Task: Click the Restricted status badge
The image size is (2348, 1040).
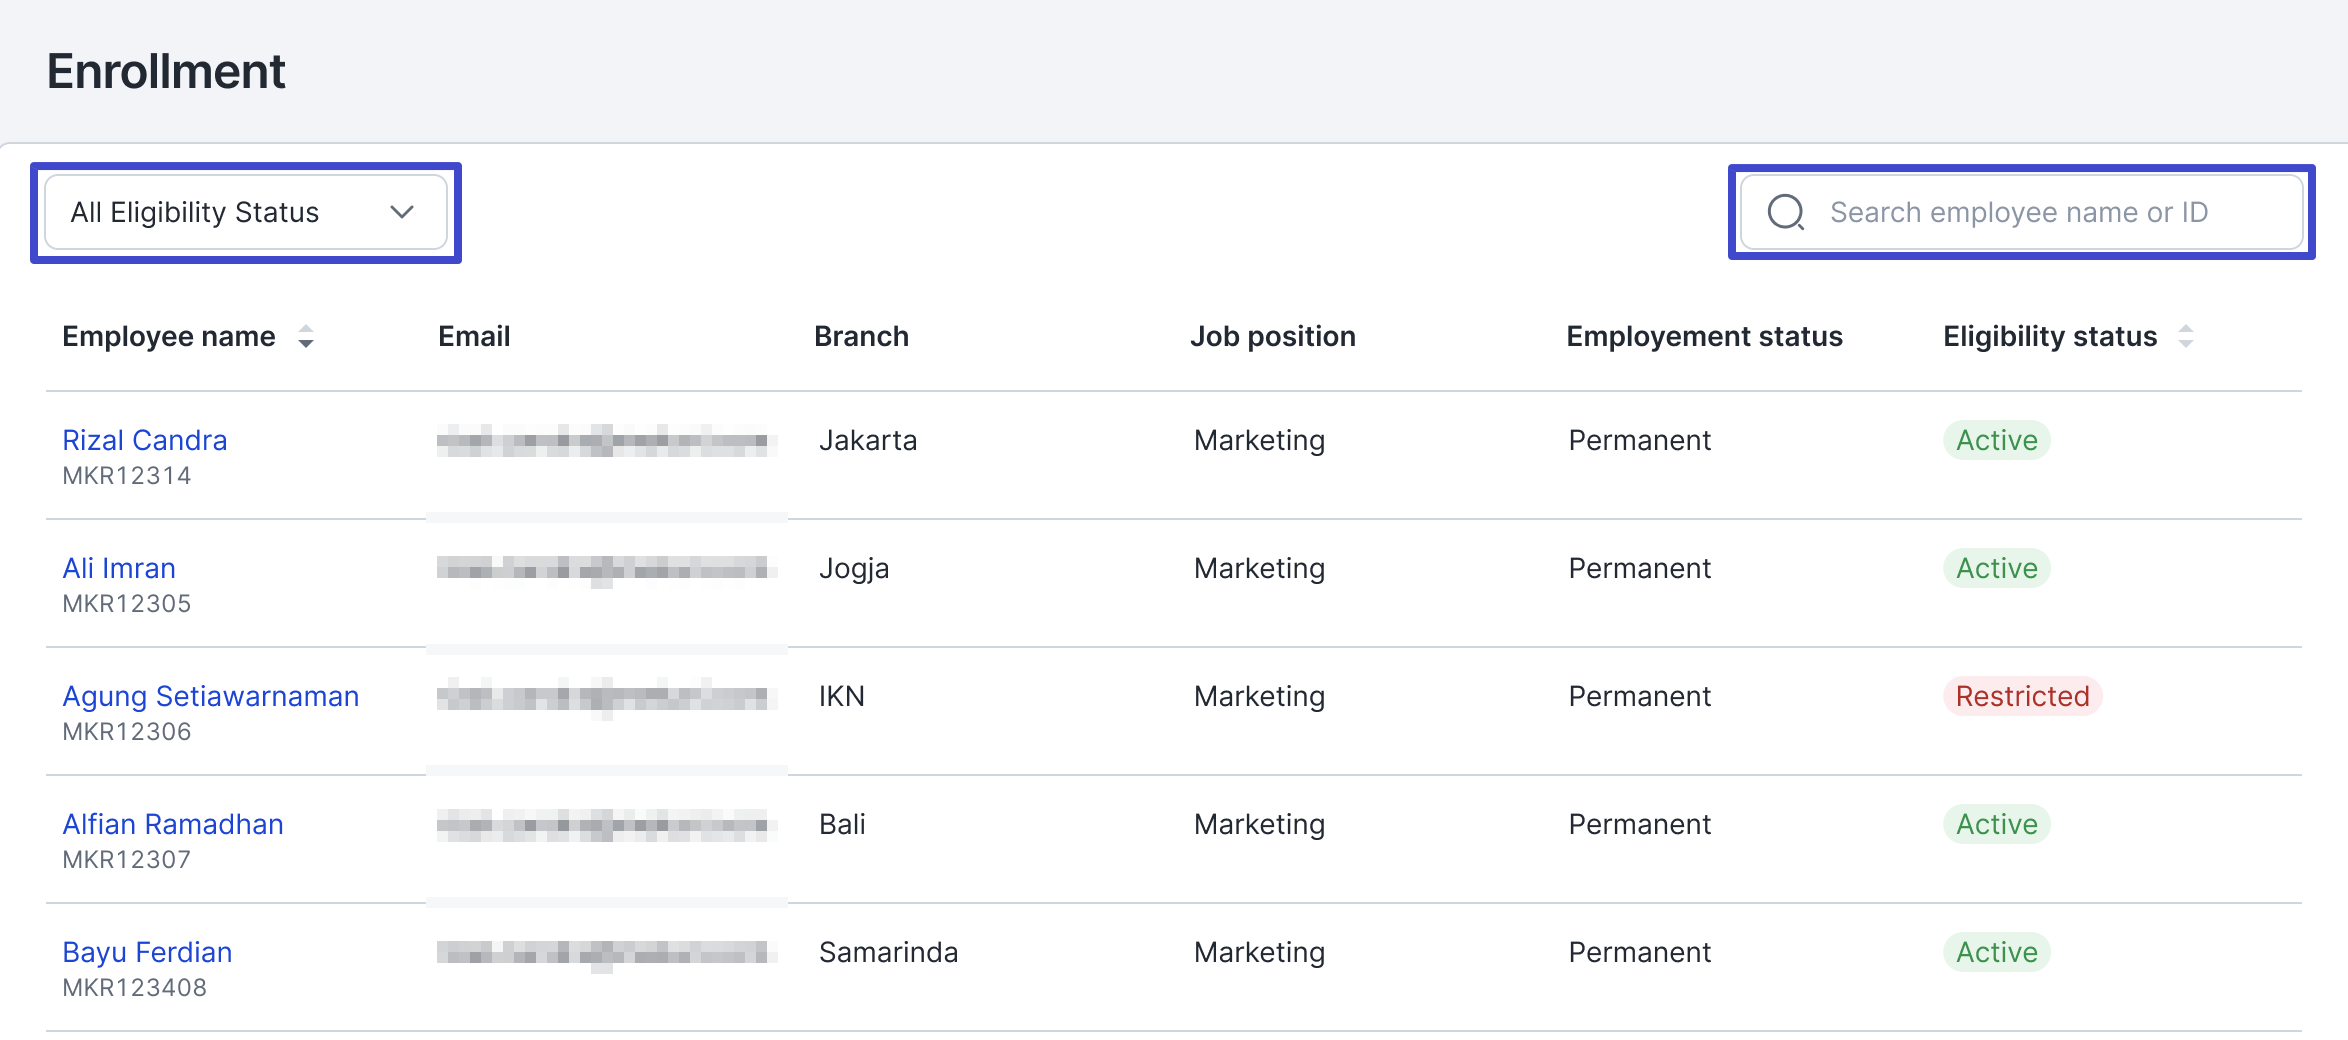Action: [2022, 696]
